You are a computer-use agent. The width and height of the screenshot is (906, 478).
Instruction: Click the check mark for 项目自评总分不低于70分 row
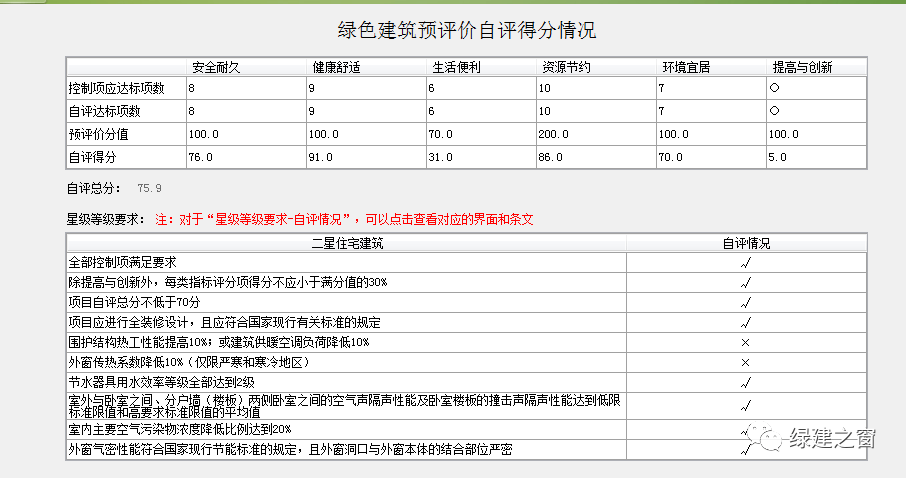745,302
